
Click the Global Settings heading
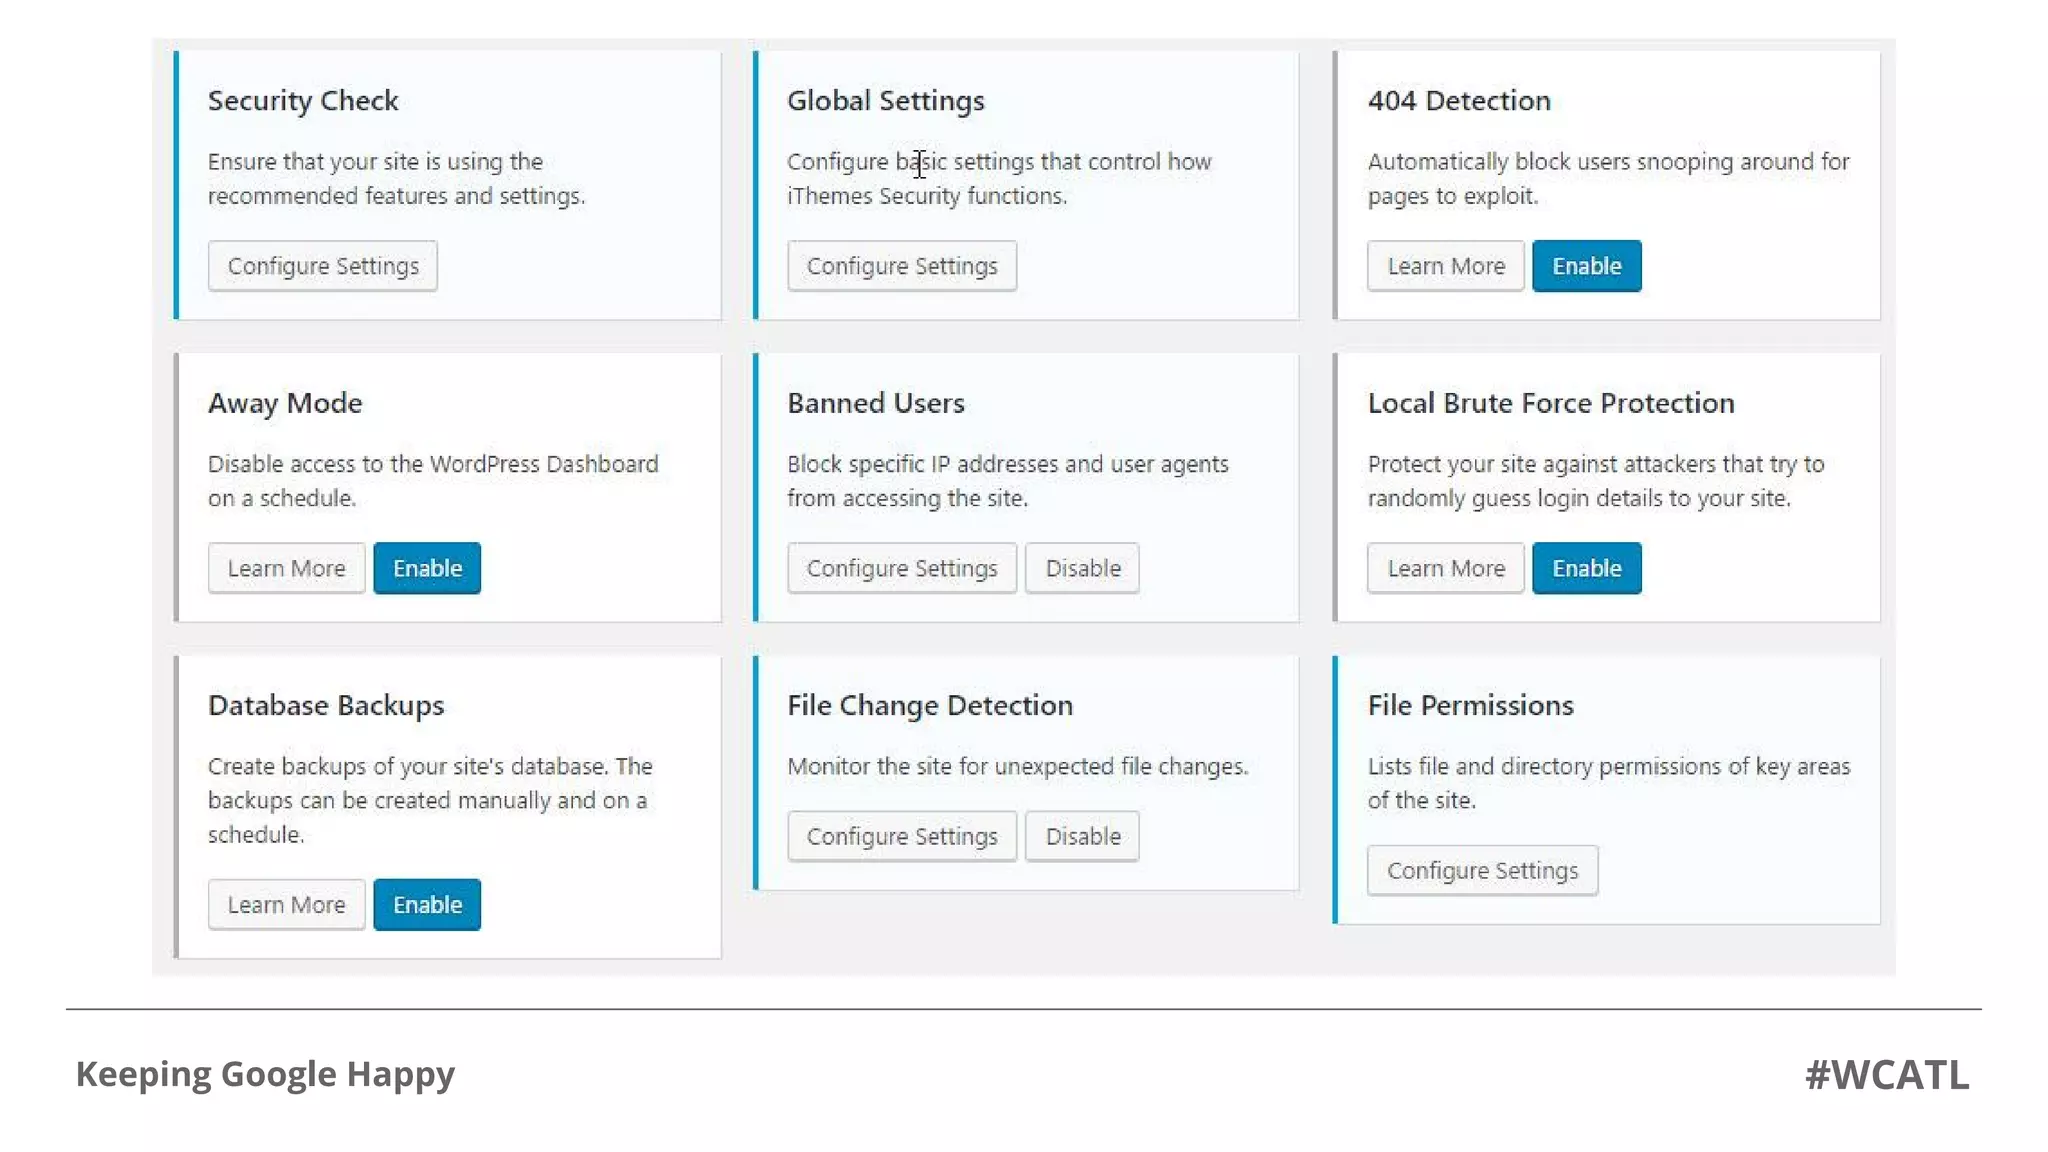[885, 101]
